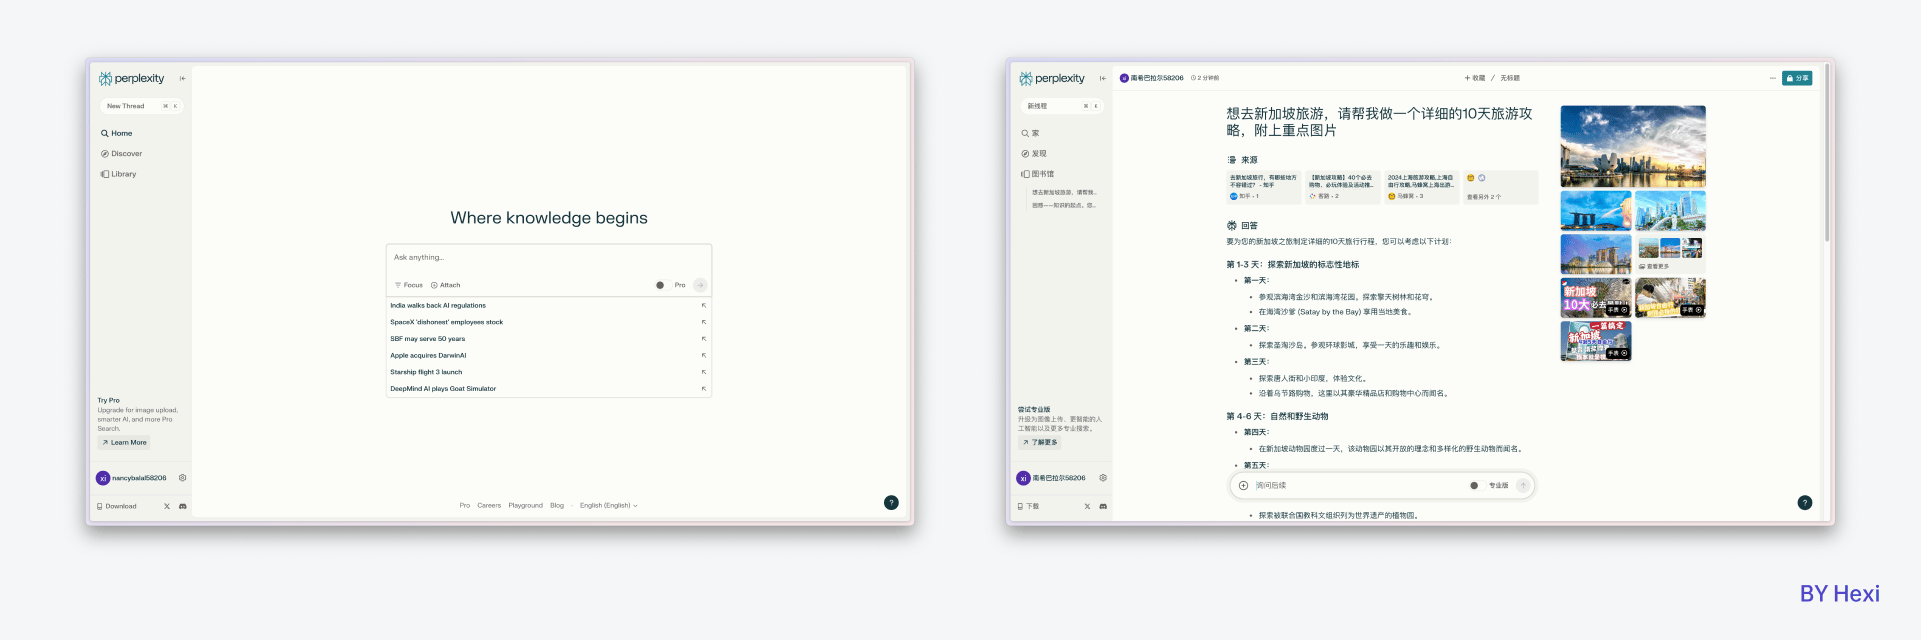This screenshot has height=640, width=1921.
Task: Select suggestion SBF may serve 50 years
Action: coord(548,339)
